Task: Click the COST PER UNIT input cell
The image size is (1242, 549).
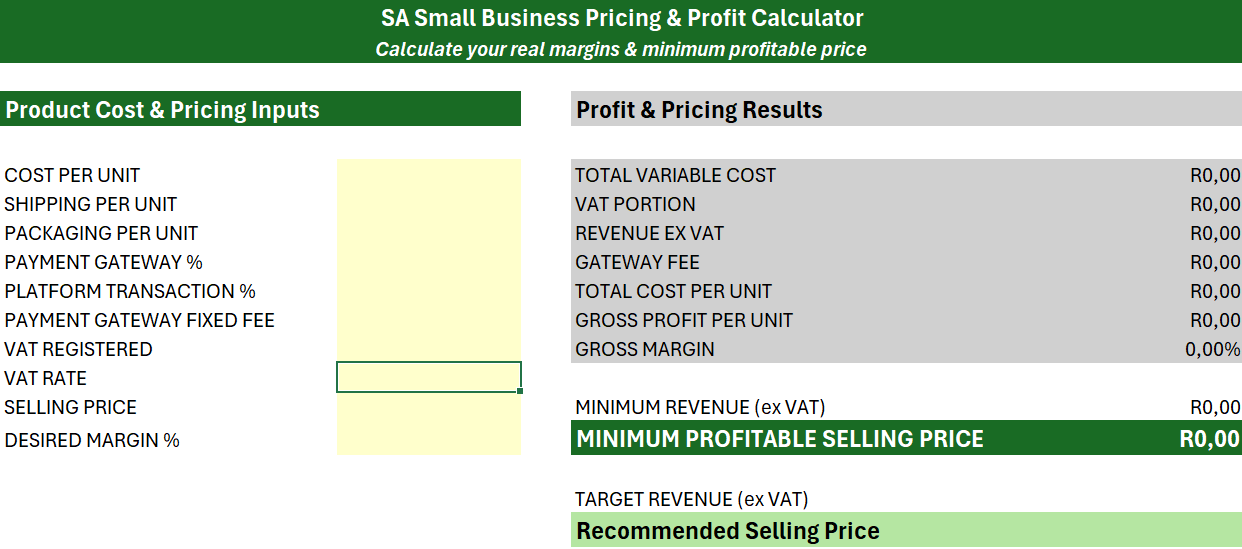Action: (x=429, y=175)
